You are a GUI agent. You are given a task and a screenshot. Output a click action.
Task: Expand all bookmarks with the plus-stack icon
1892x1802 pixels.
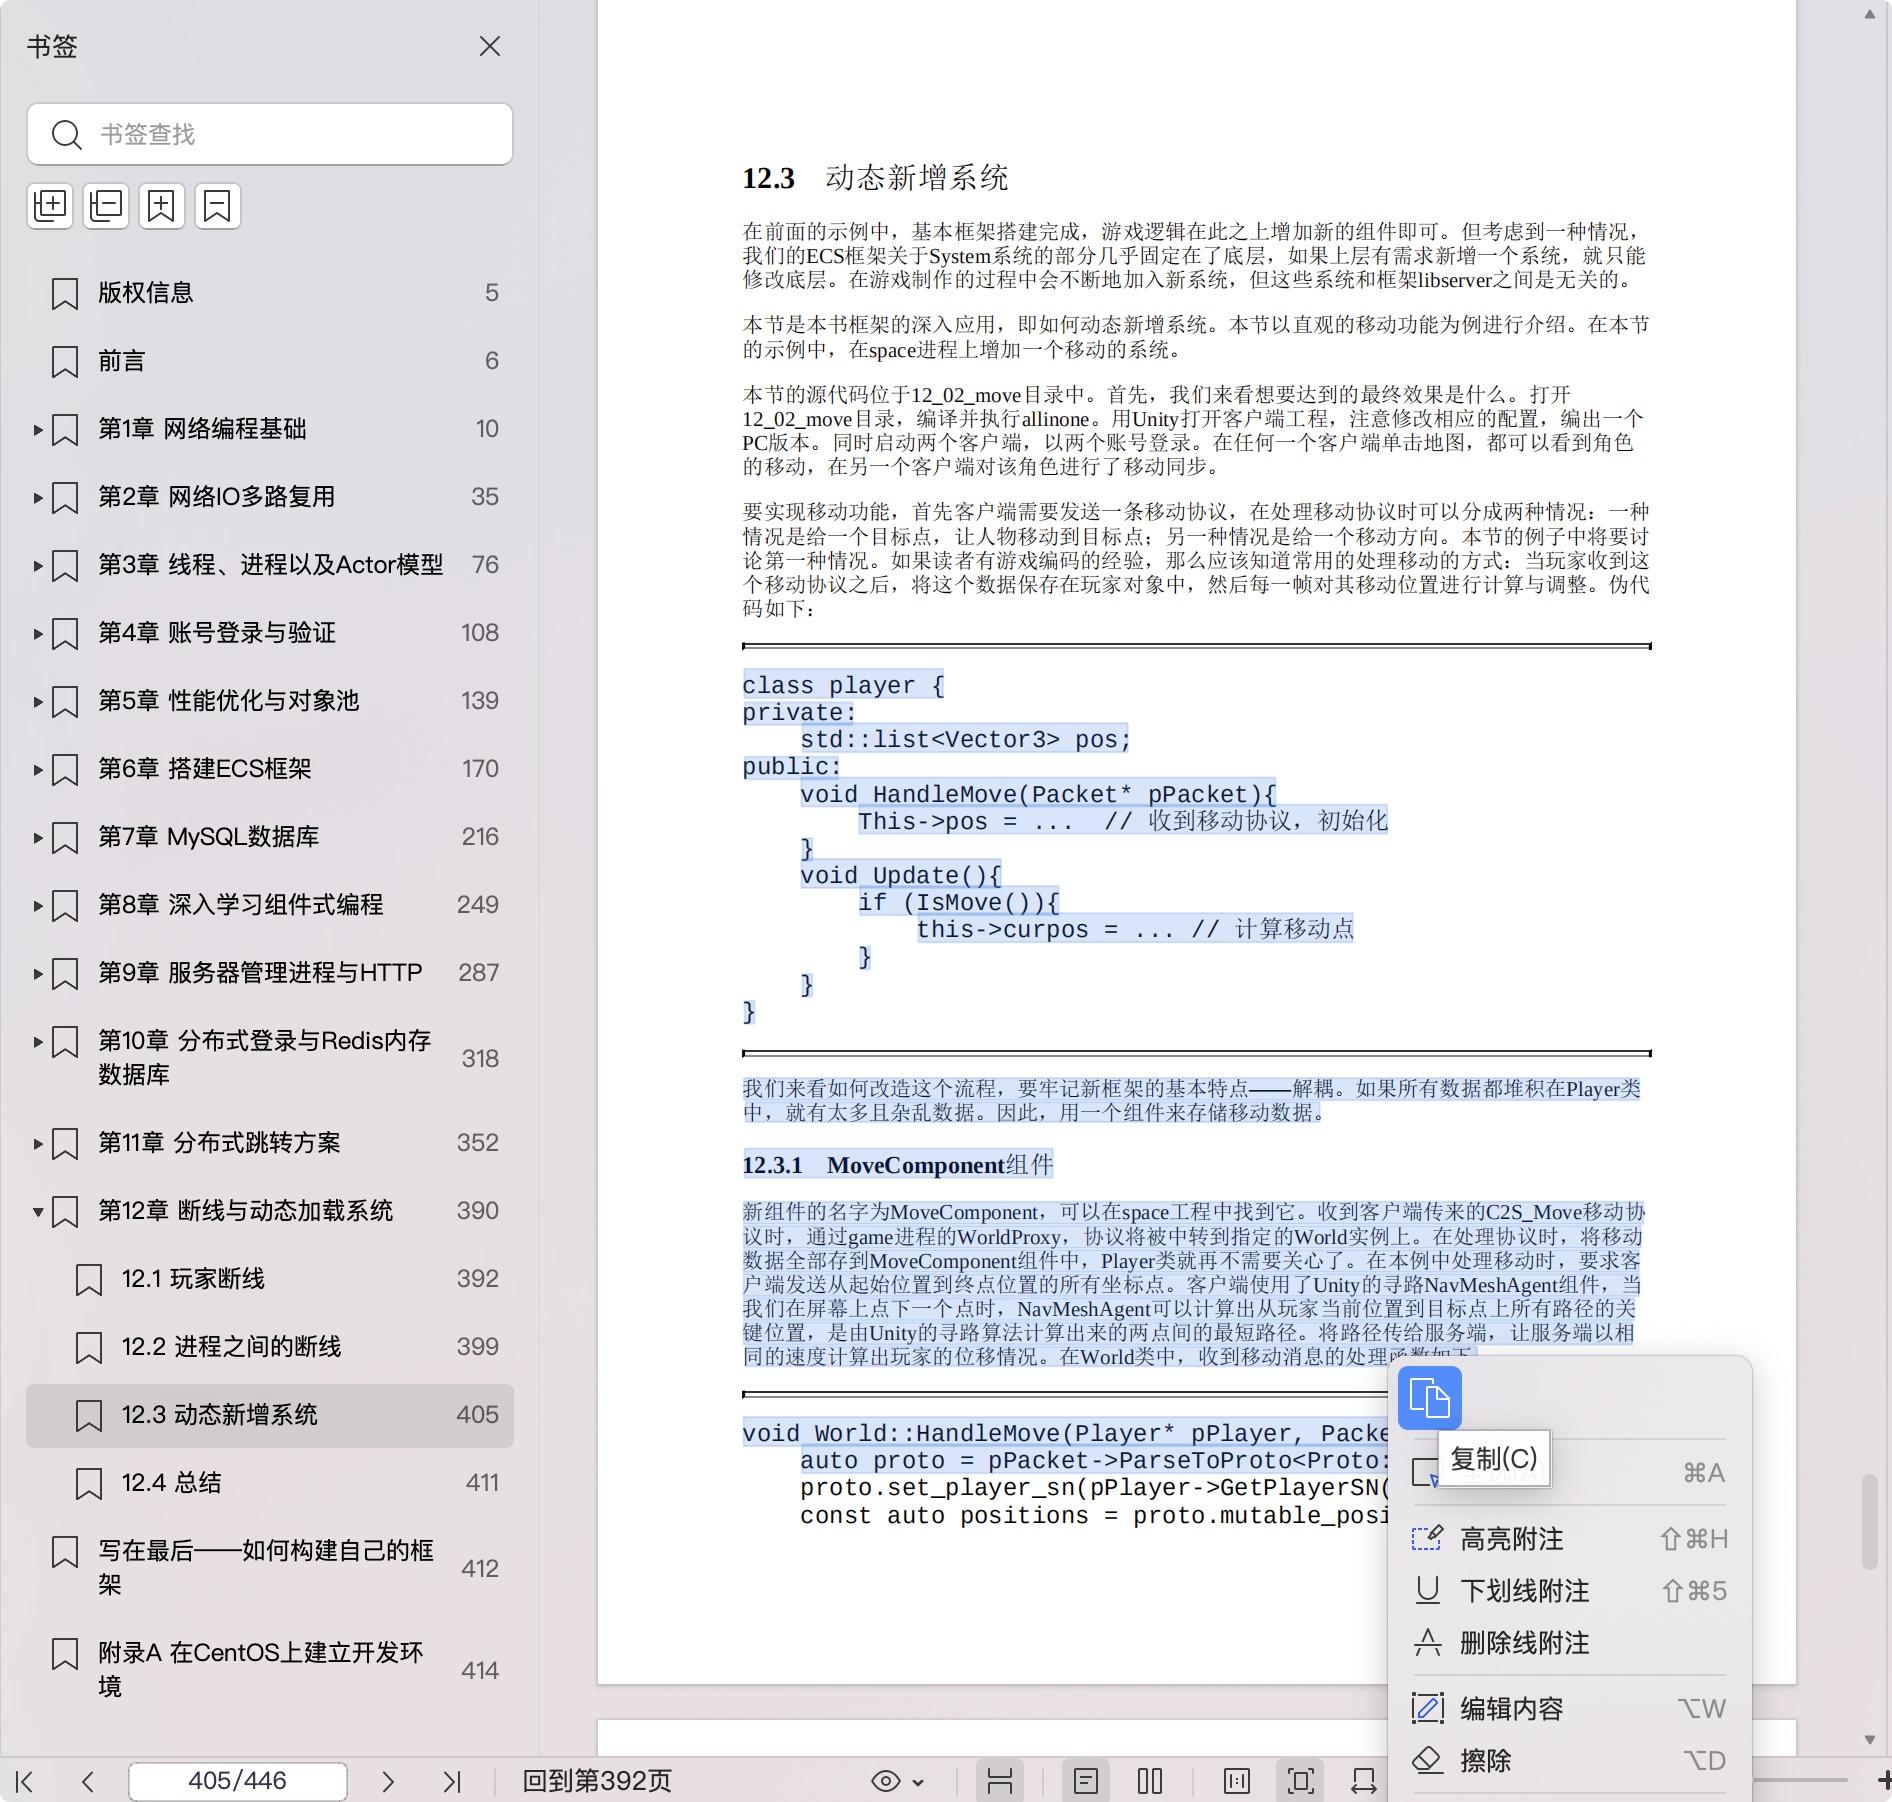tap(50, 206)
